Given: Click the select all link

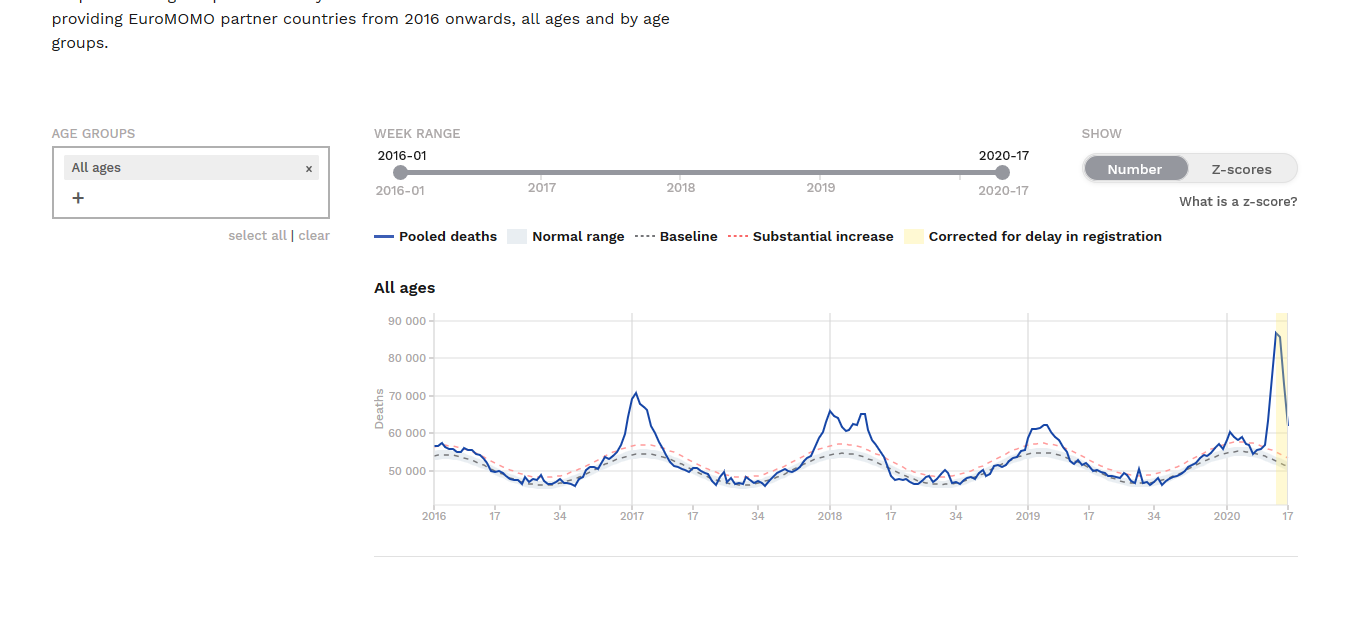Looking at the screenshot, I should tap(257, 236).
